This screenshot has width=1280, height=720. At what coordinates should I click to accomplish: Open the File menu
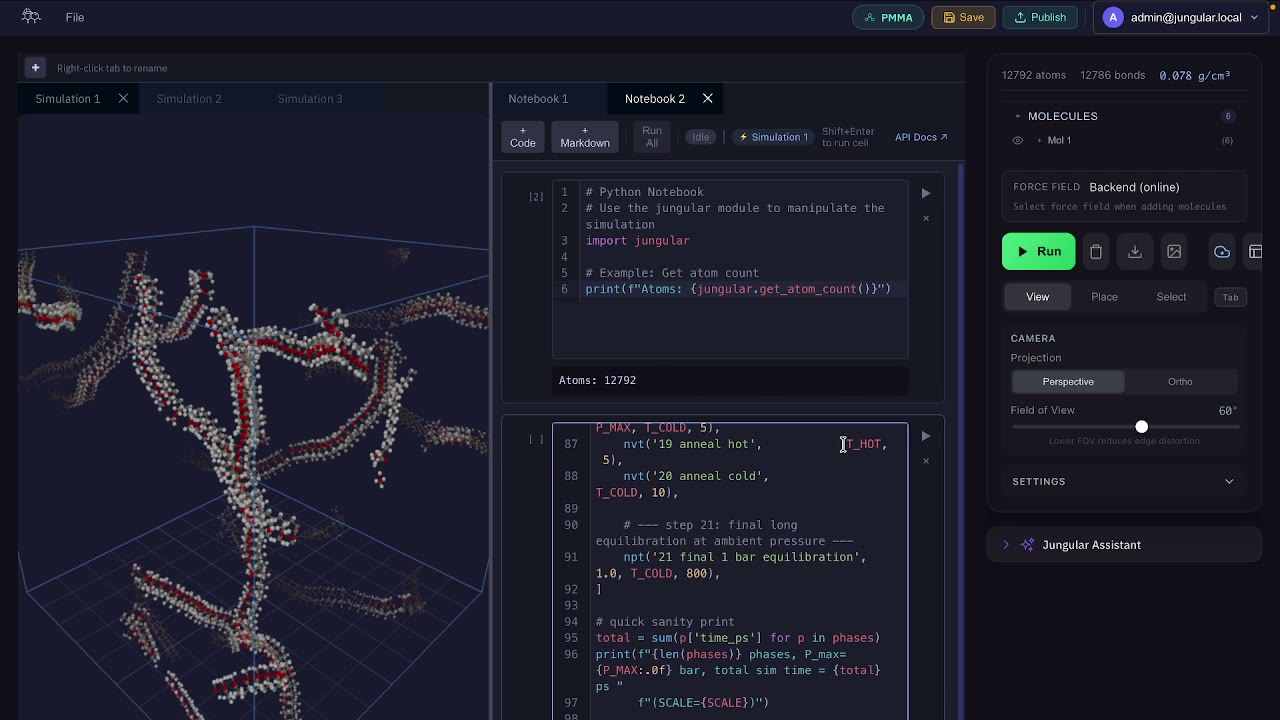point(75,17)
